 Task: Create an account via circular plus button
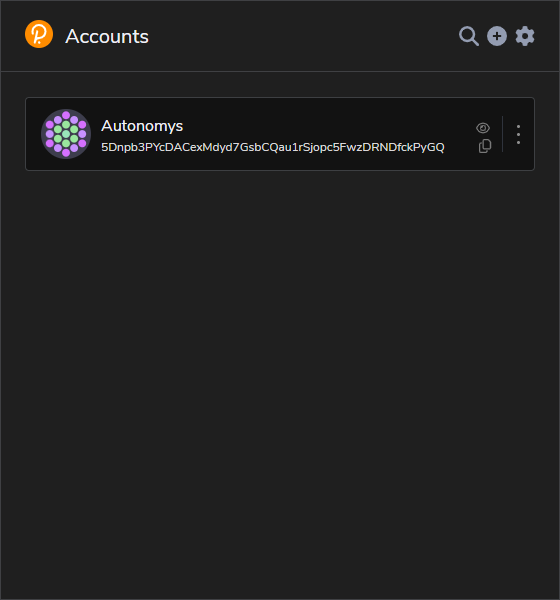click(x=497, y=36)
